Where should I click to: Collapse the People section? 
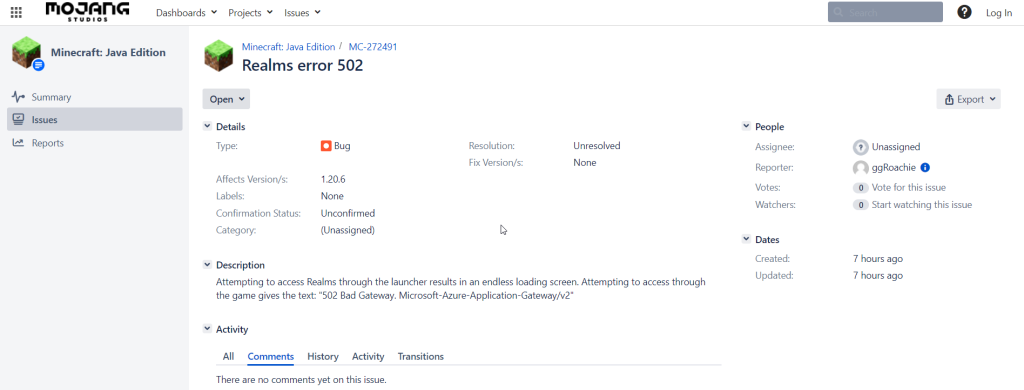click(x=746, y=127)
